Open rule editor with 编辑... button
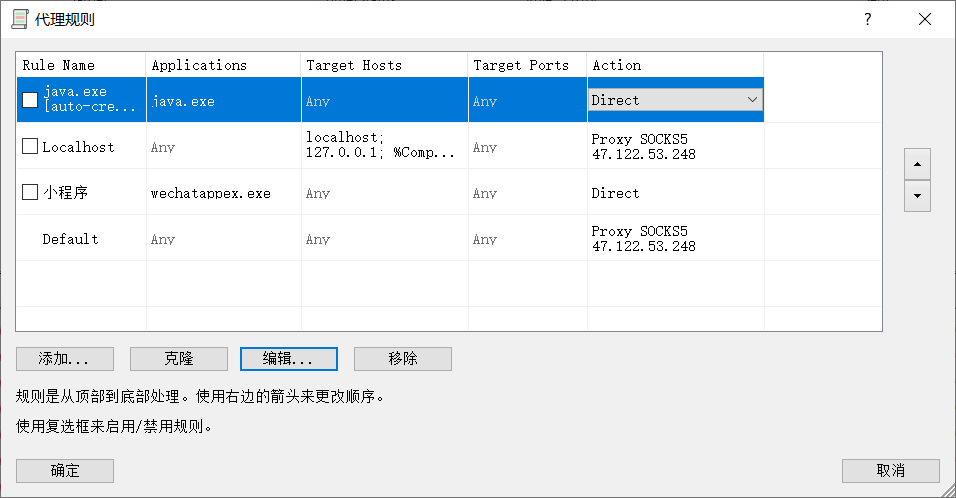Image resolution: width=956 pixels, height=498 pixels. point(289,359)
